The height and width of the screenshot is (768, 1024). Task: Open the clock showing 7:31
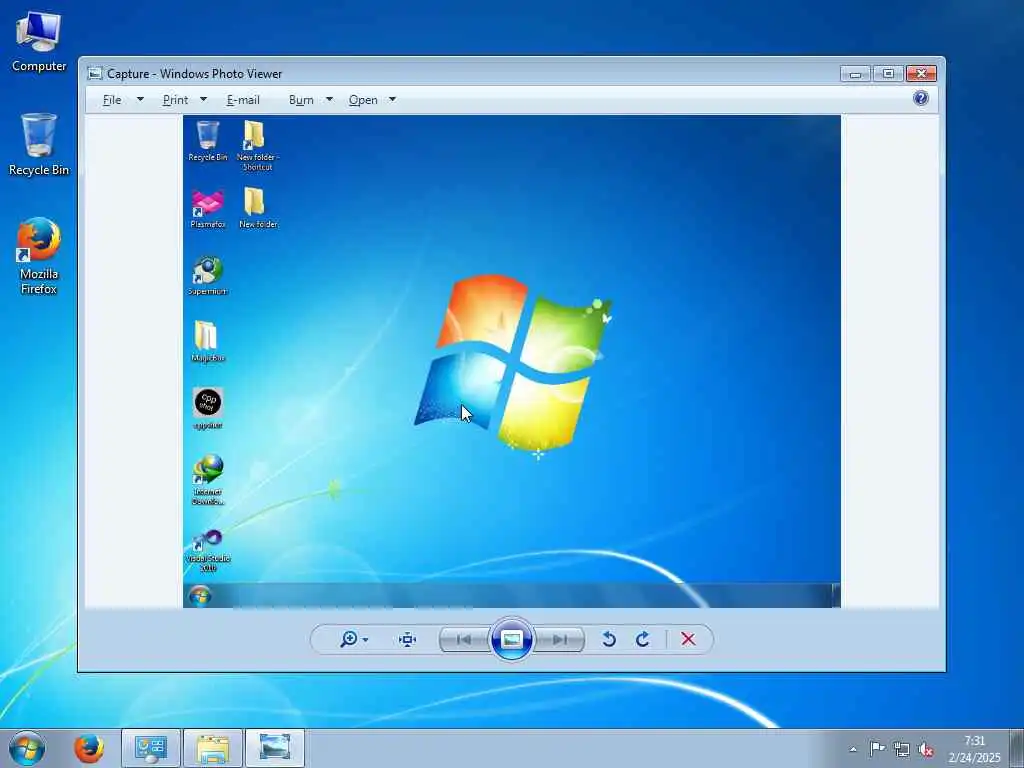click(x=974, y=749)
